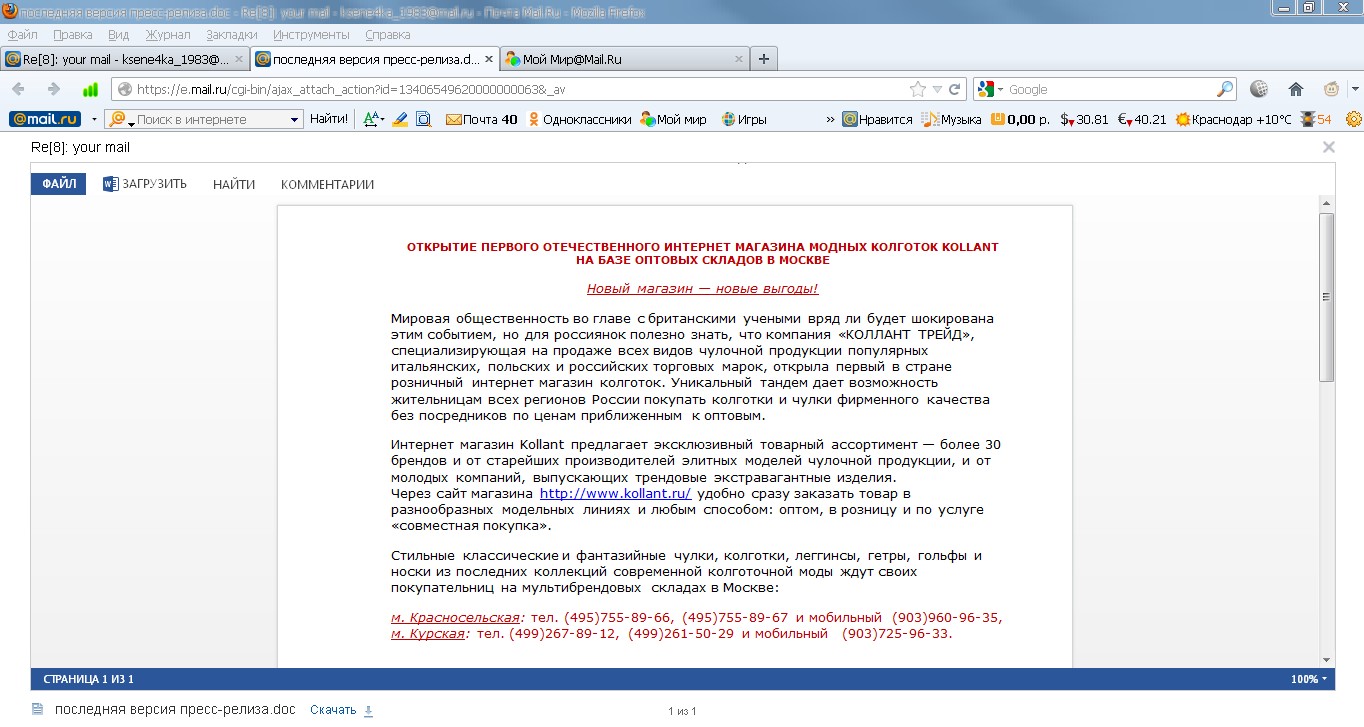Open toolbar settings gear icon
The width and height of the screenshot is (1364, 727).
pos(1354,119)
